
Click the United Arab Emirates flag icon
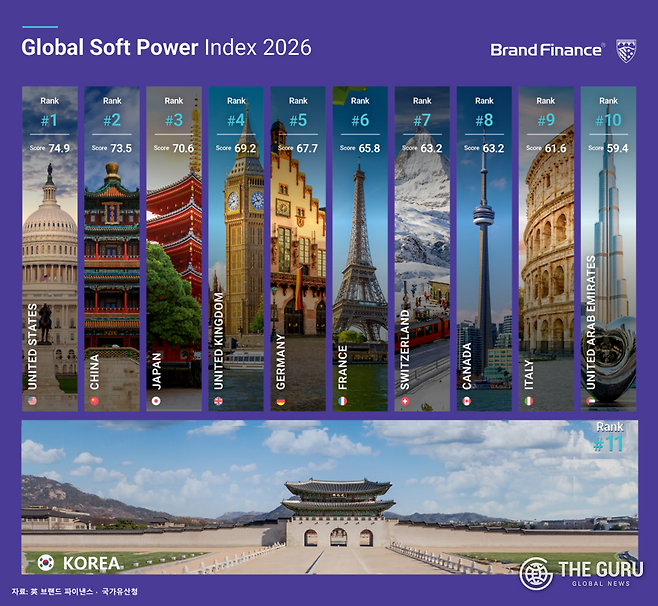point(591,401)
